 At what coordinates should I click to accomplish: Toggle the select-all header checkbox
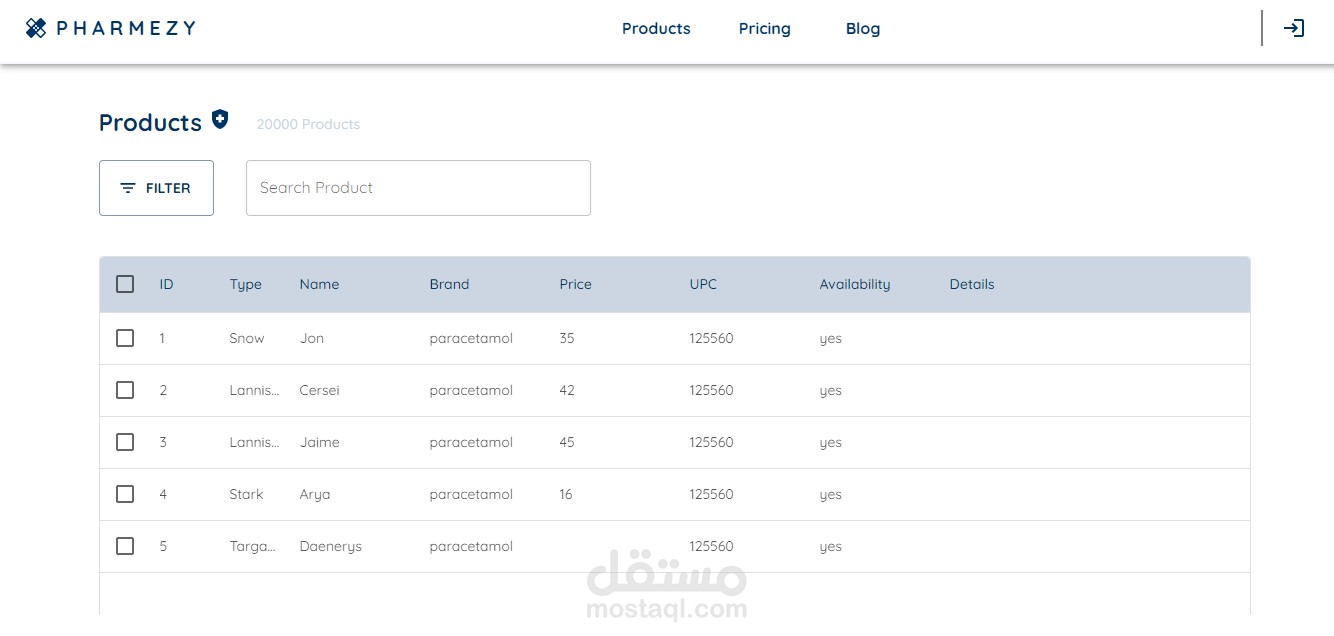(x=125, y=284)
